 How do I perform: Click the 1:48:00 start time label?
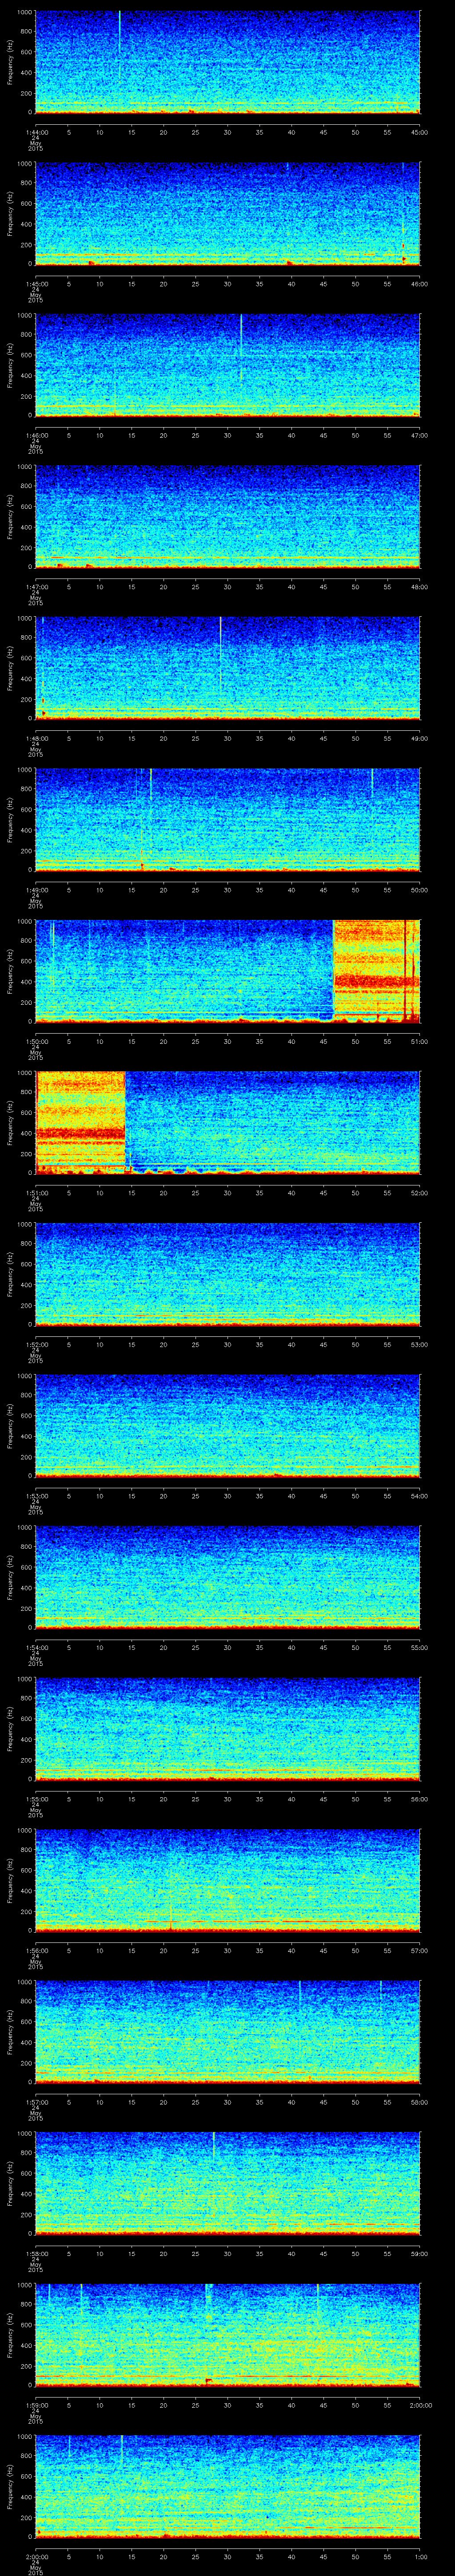[36, 738]
